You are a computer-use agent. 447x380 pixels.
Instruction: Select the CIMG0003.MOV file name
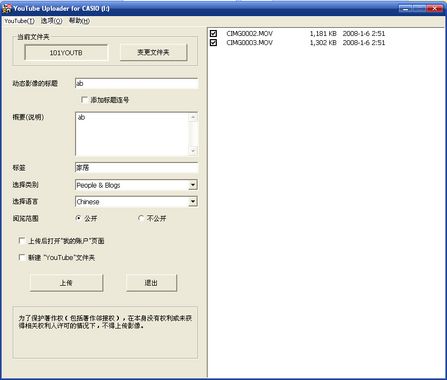[x=249, y=43]
